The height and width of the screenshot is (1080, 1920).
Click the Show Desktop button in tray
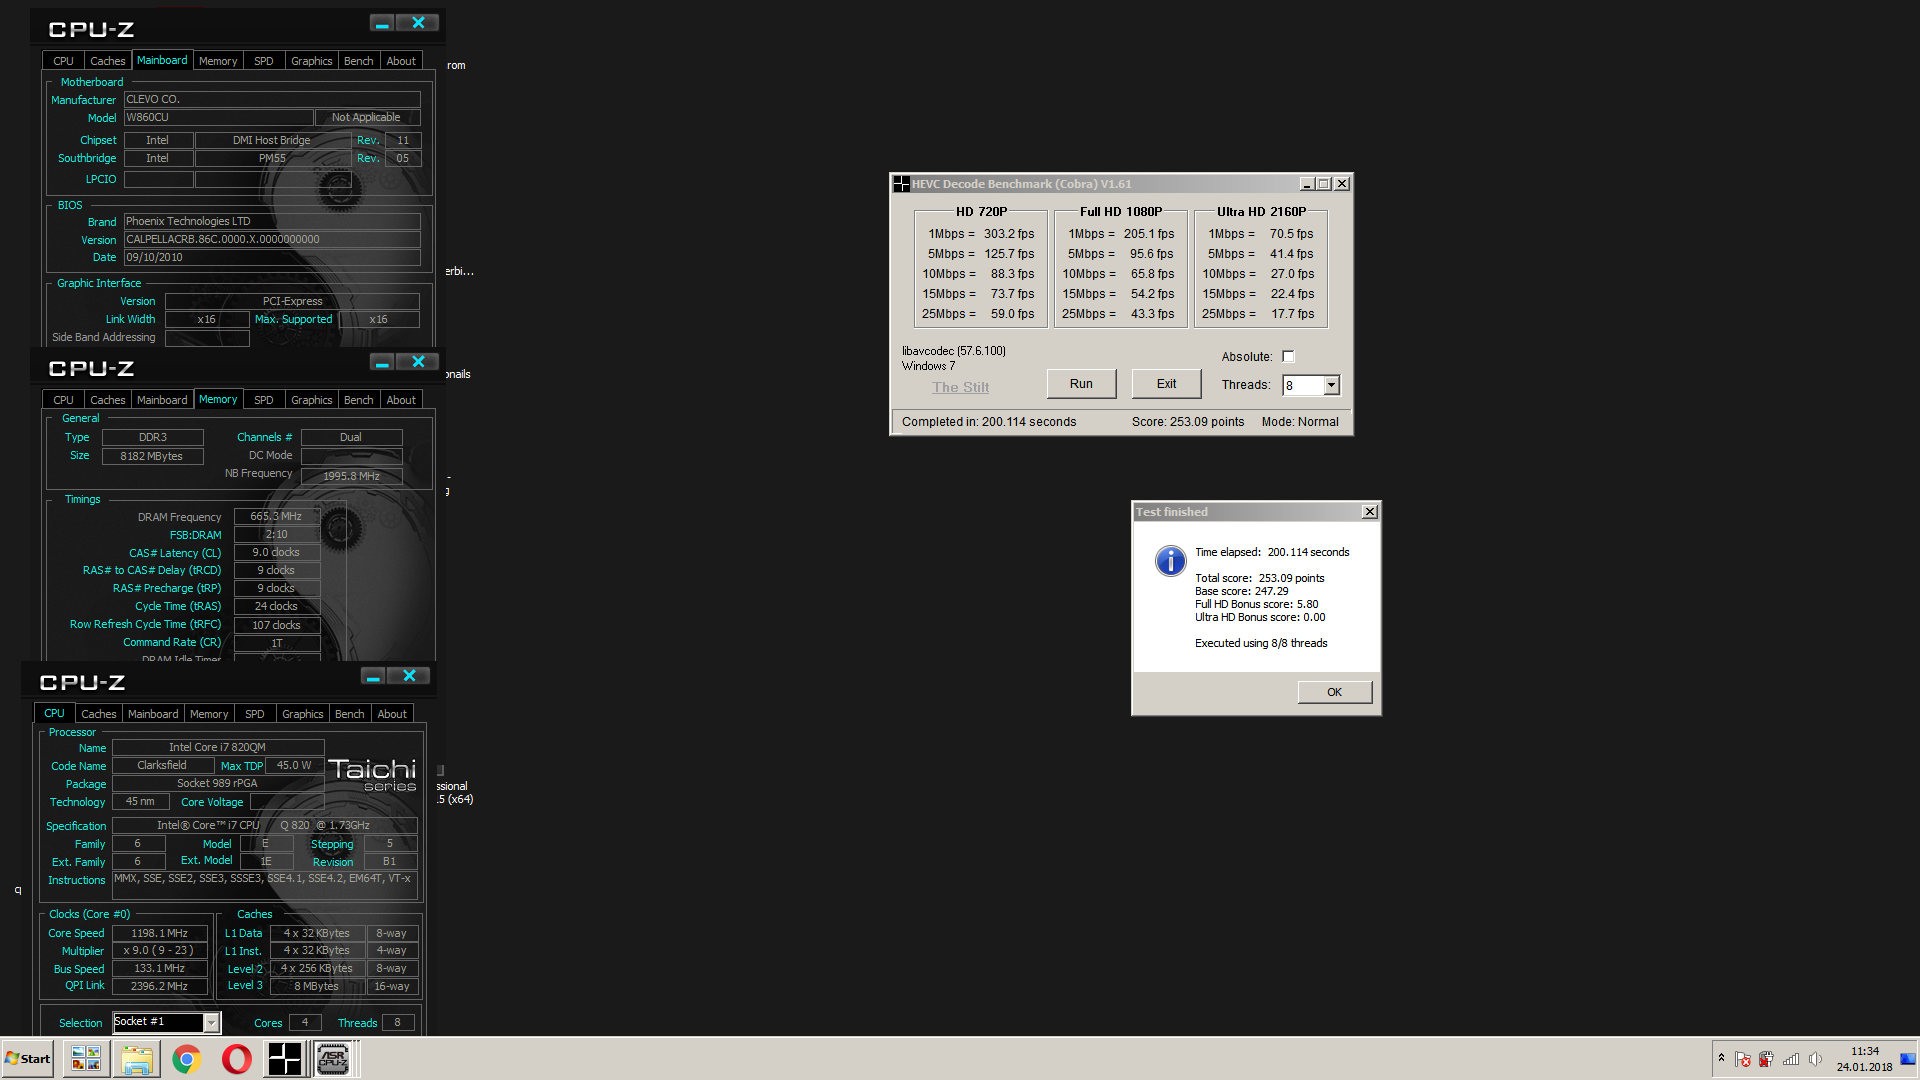(1909, 1059)
